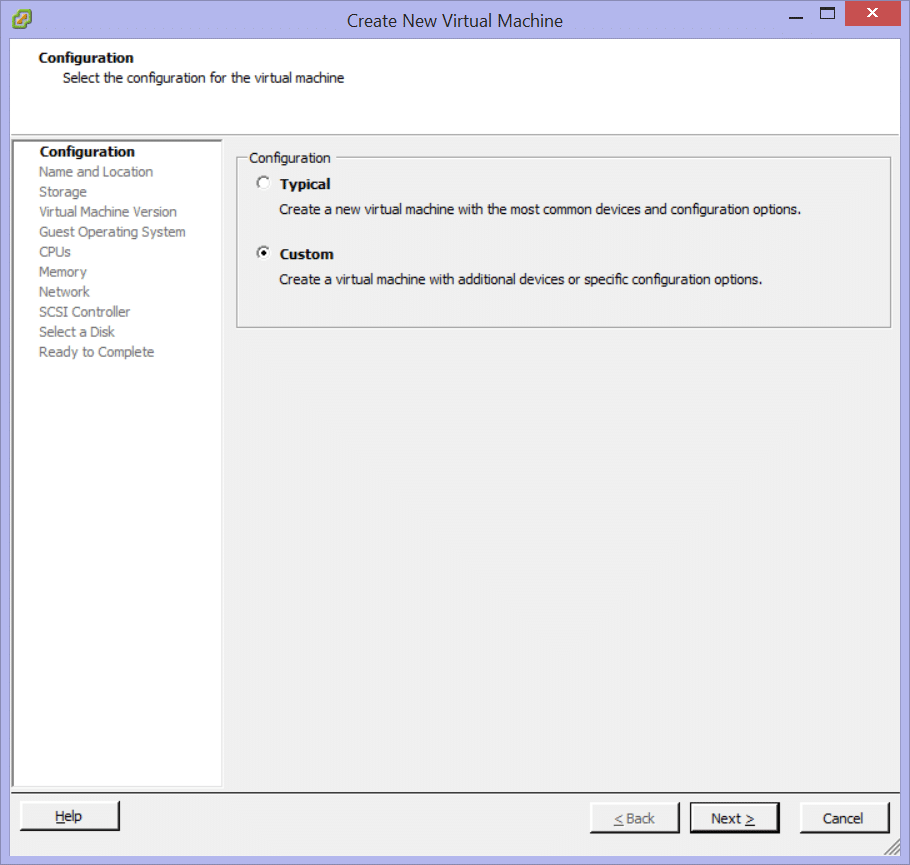Image resolution: width=910 pixels, height=865 pixels.
Task: Open Help for this wizard
Action: tap(69, 816)
